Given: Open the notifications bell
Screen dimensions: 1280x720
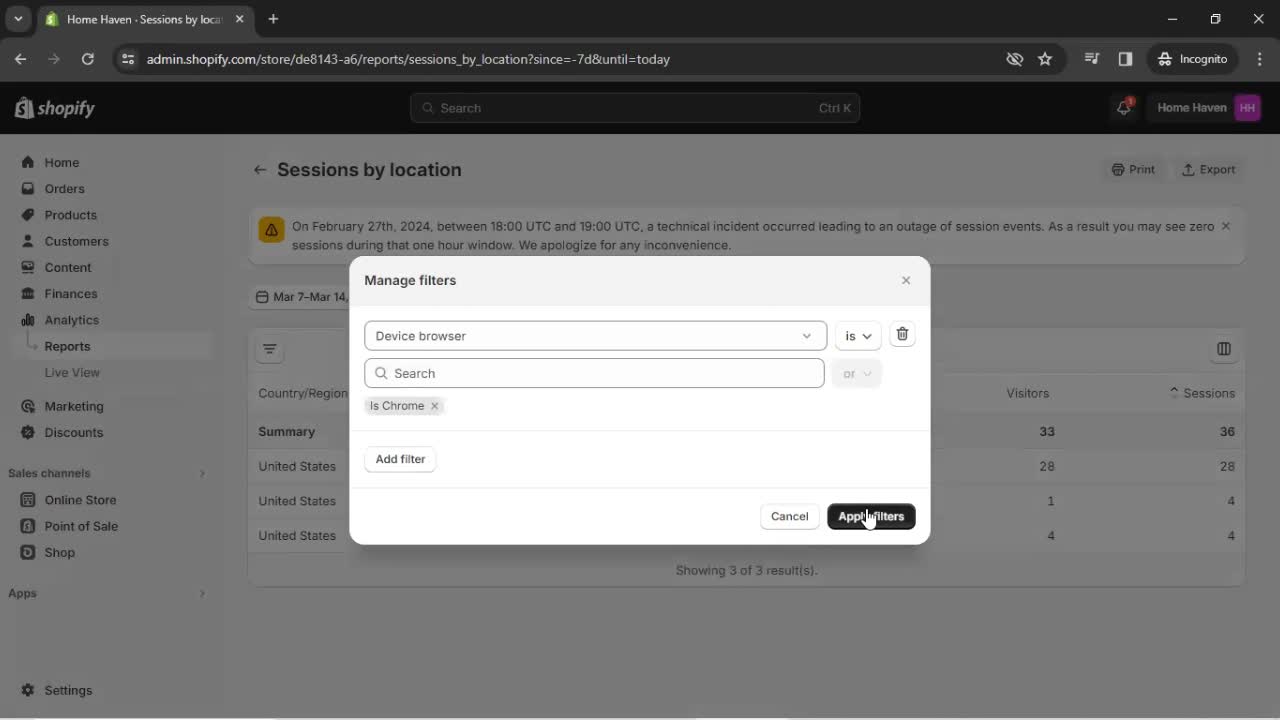Looking at the screenshot, I should pos(1124,108).
